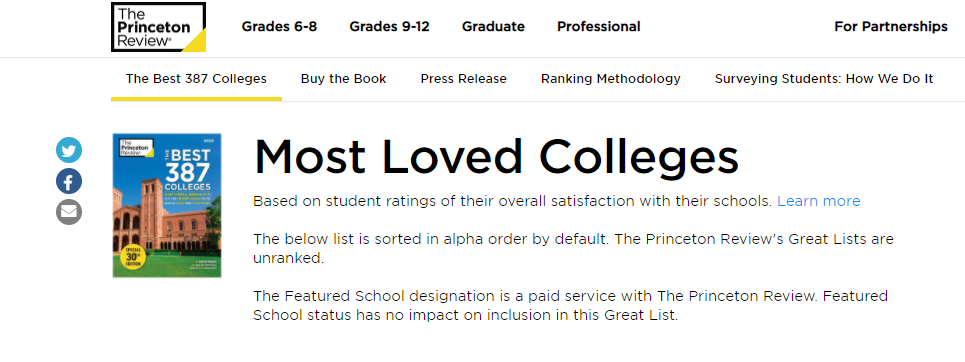The image size is (965, 362).
Task: Go to The Princeton Review logo homepage
Action: click(x=158, y=27)
